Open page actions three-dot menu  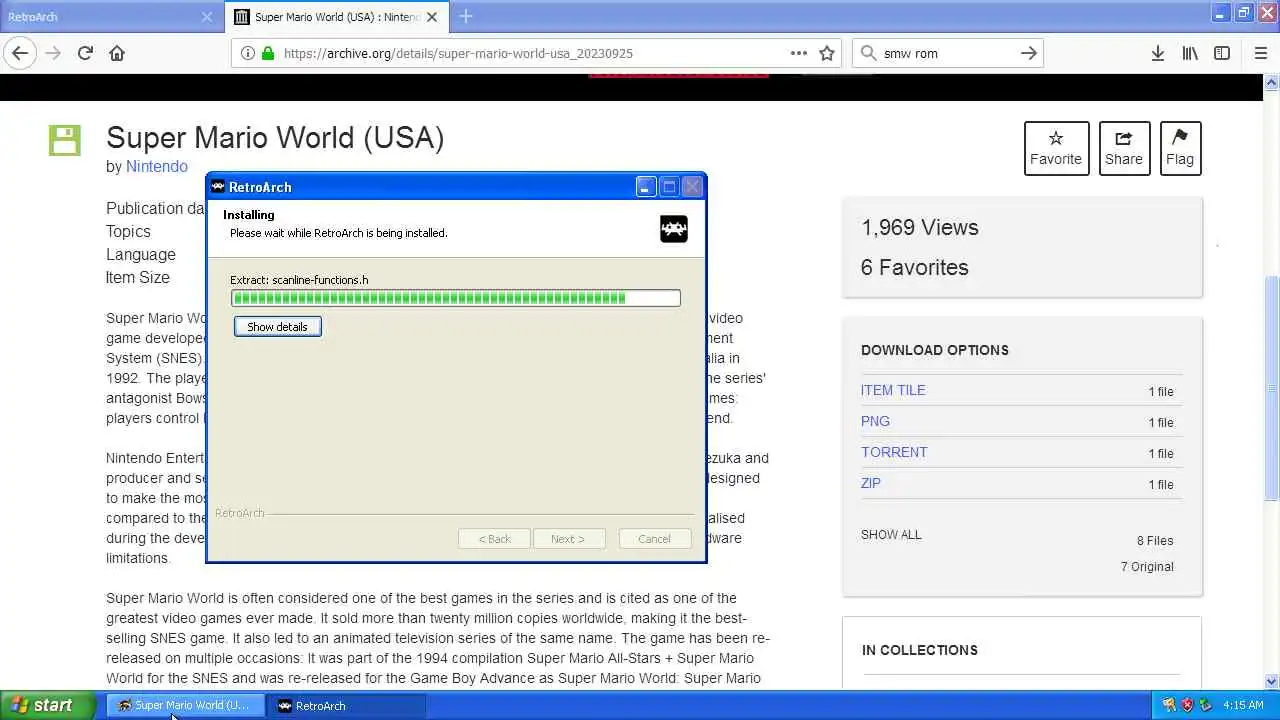(x=798, y=53)
